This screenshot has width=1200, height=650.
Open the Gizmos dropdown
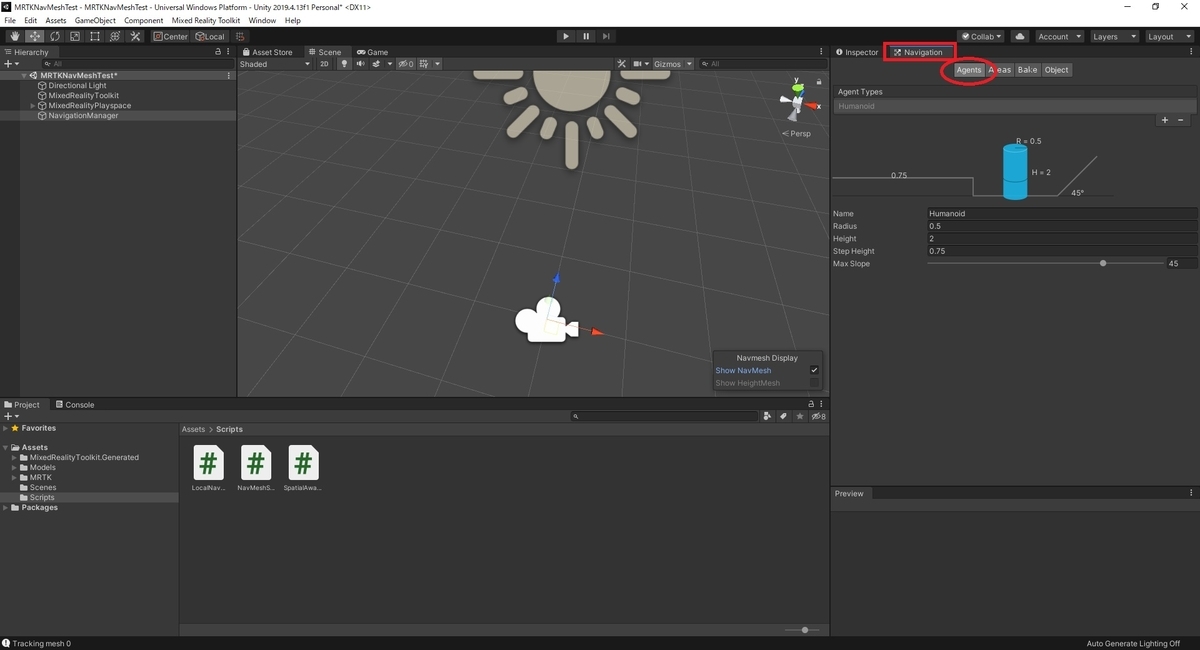(672, 64)
